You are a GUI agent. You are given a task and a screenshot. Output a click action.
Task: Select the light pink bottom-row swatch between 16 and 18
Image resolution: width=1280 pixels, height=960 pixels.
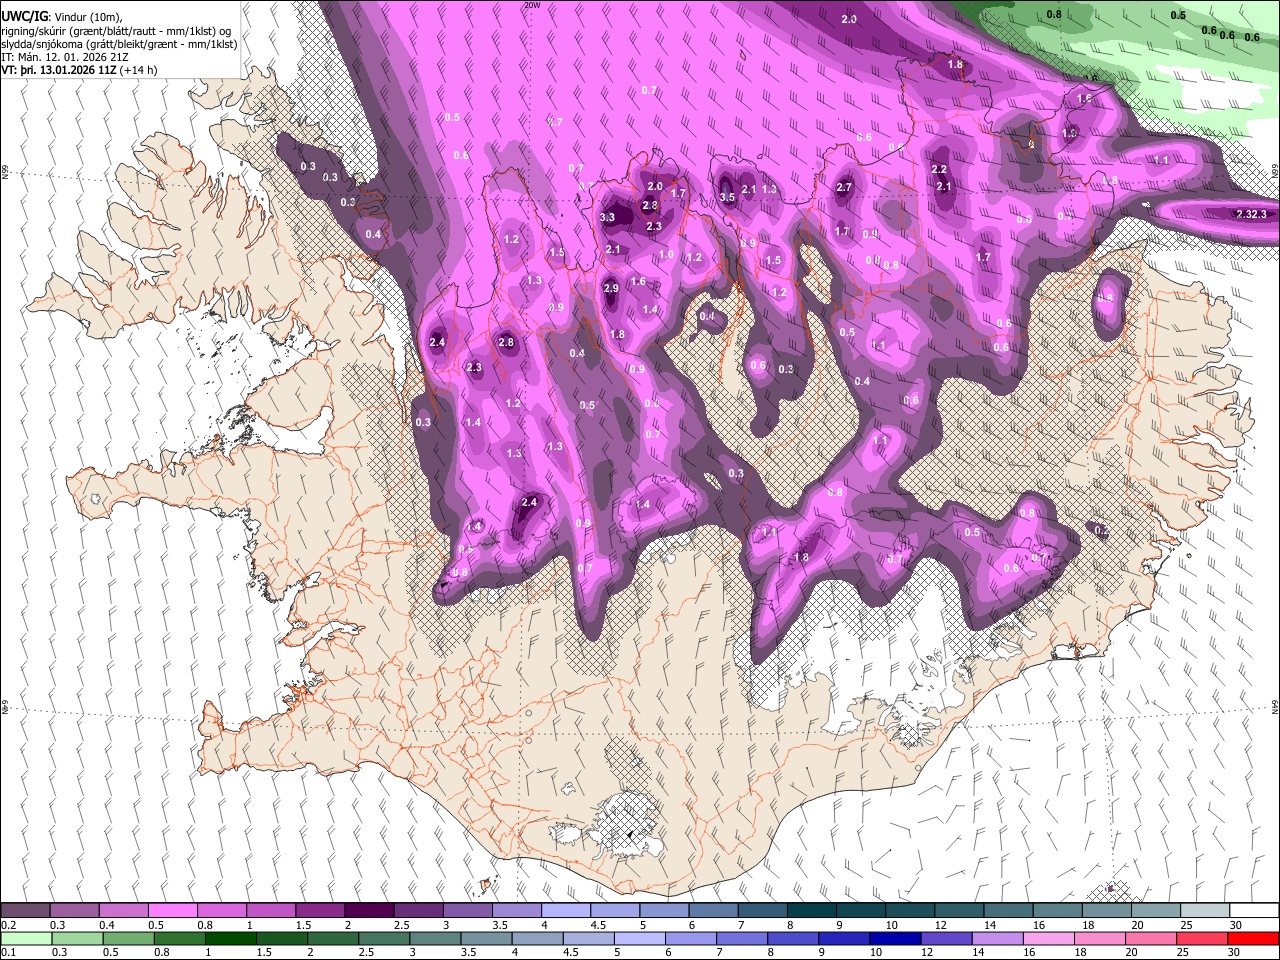[1048, 939]
